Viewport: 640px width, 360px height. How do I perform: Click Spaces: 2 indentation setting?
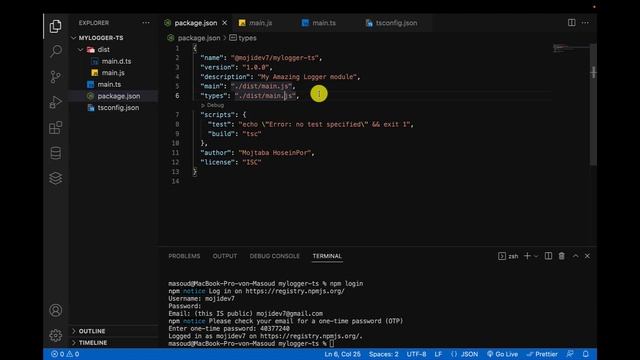pos(384,354)
